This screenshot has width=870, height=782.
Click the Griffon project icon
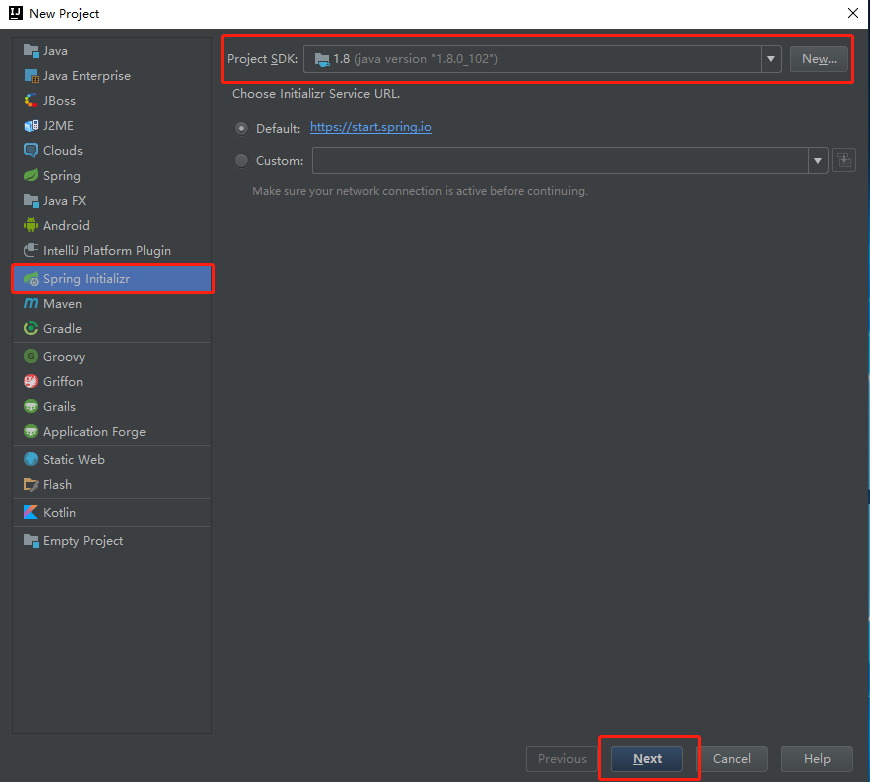31,381
